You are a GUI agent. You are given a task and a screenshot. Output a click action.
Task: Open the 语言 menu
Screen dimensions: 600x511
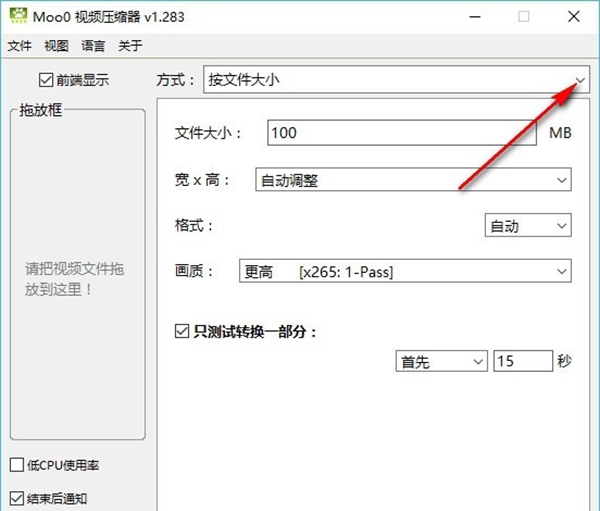click(x=93, y=46)
